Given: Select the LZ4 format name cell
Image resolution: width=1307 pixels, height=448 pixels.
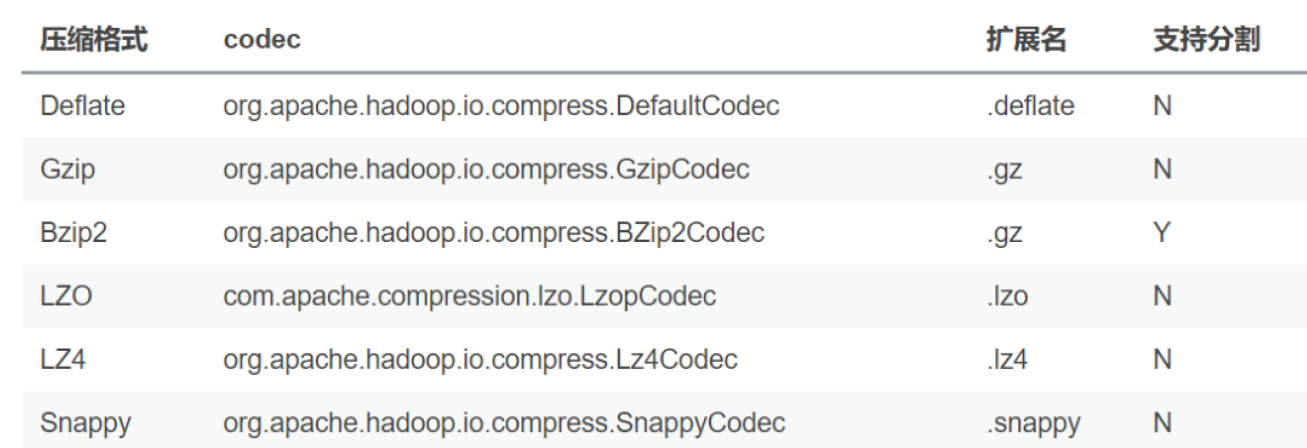Looking at the screenshot, I should pos(65,359).
